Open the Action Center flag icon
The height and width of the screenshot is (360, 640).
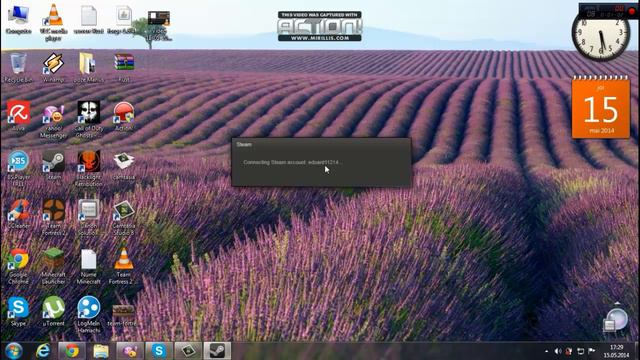[591, 351]
